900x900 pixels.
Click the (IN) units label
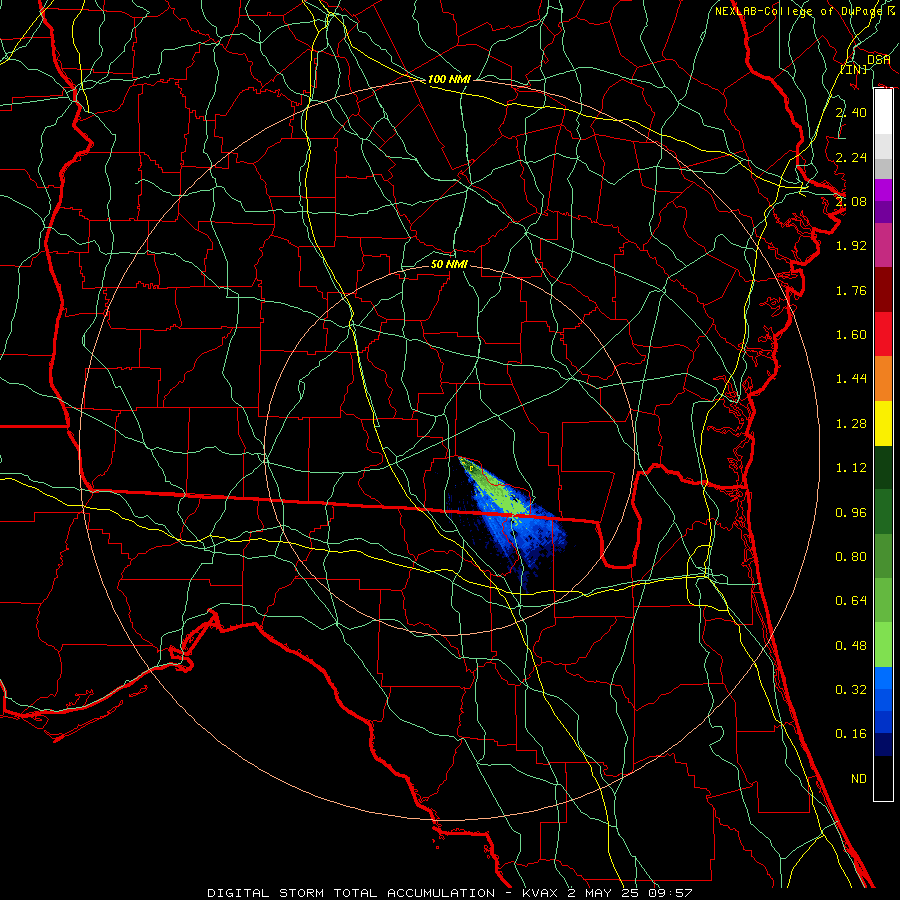click(854, 69)
